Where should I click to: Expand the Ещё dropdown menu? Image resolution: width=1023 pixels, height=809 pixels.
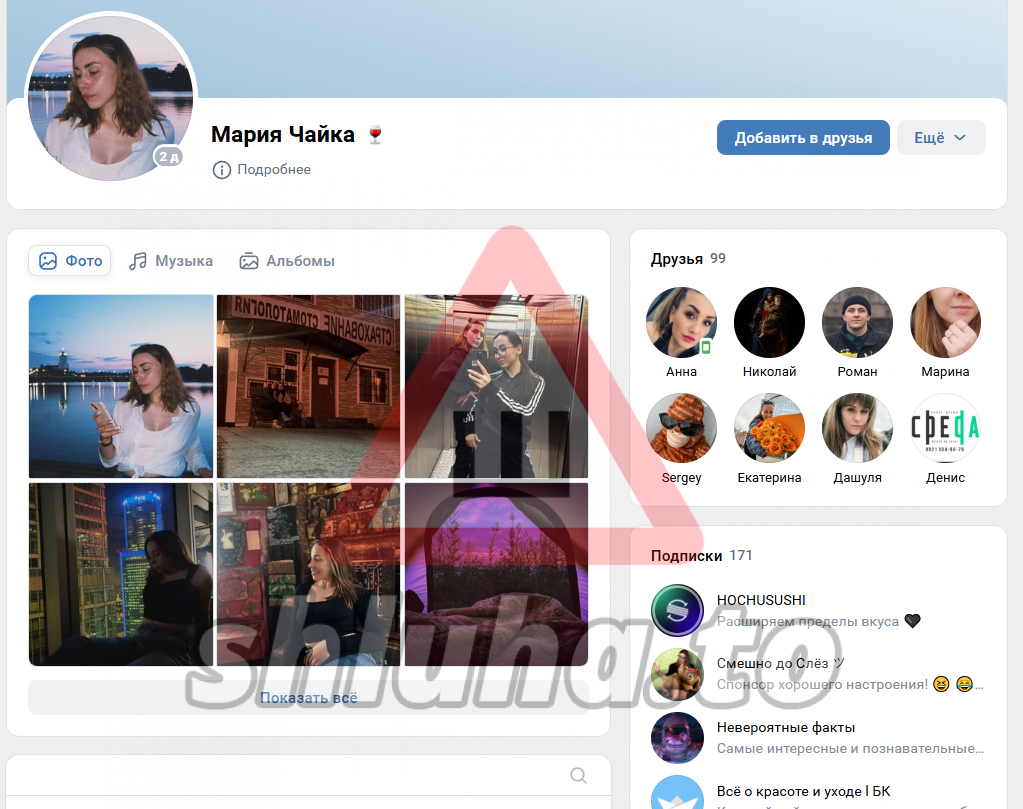pos(940,138)
